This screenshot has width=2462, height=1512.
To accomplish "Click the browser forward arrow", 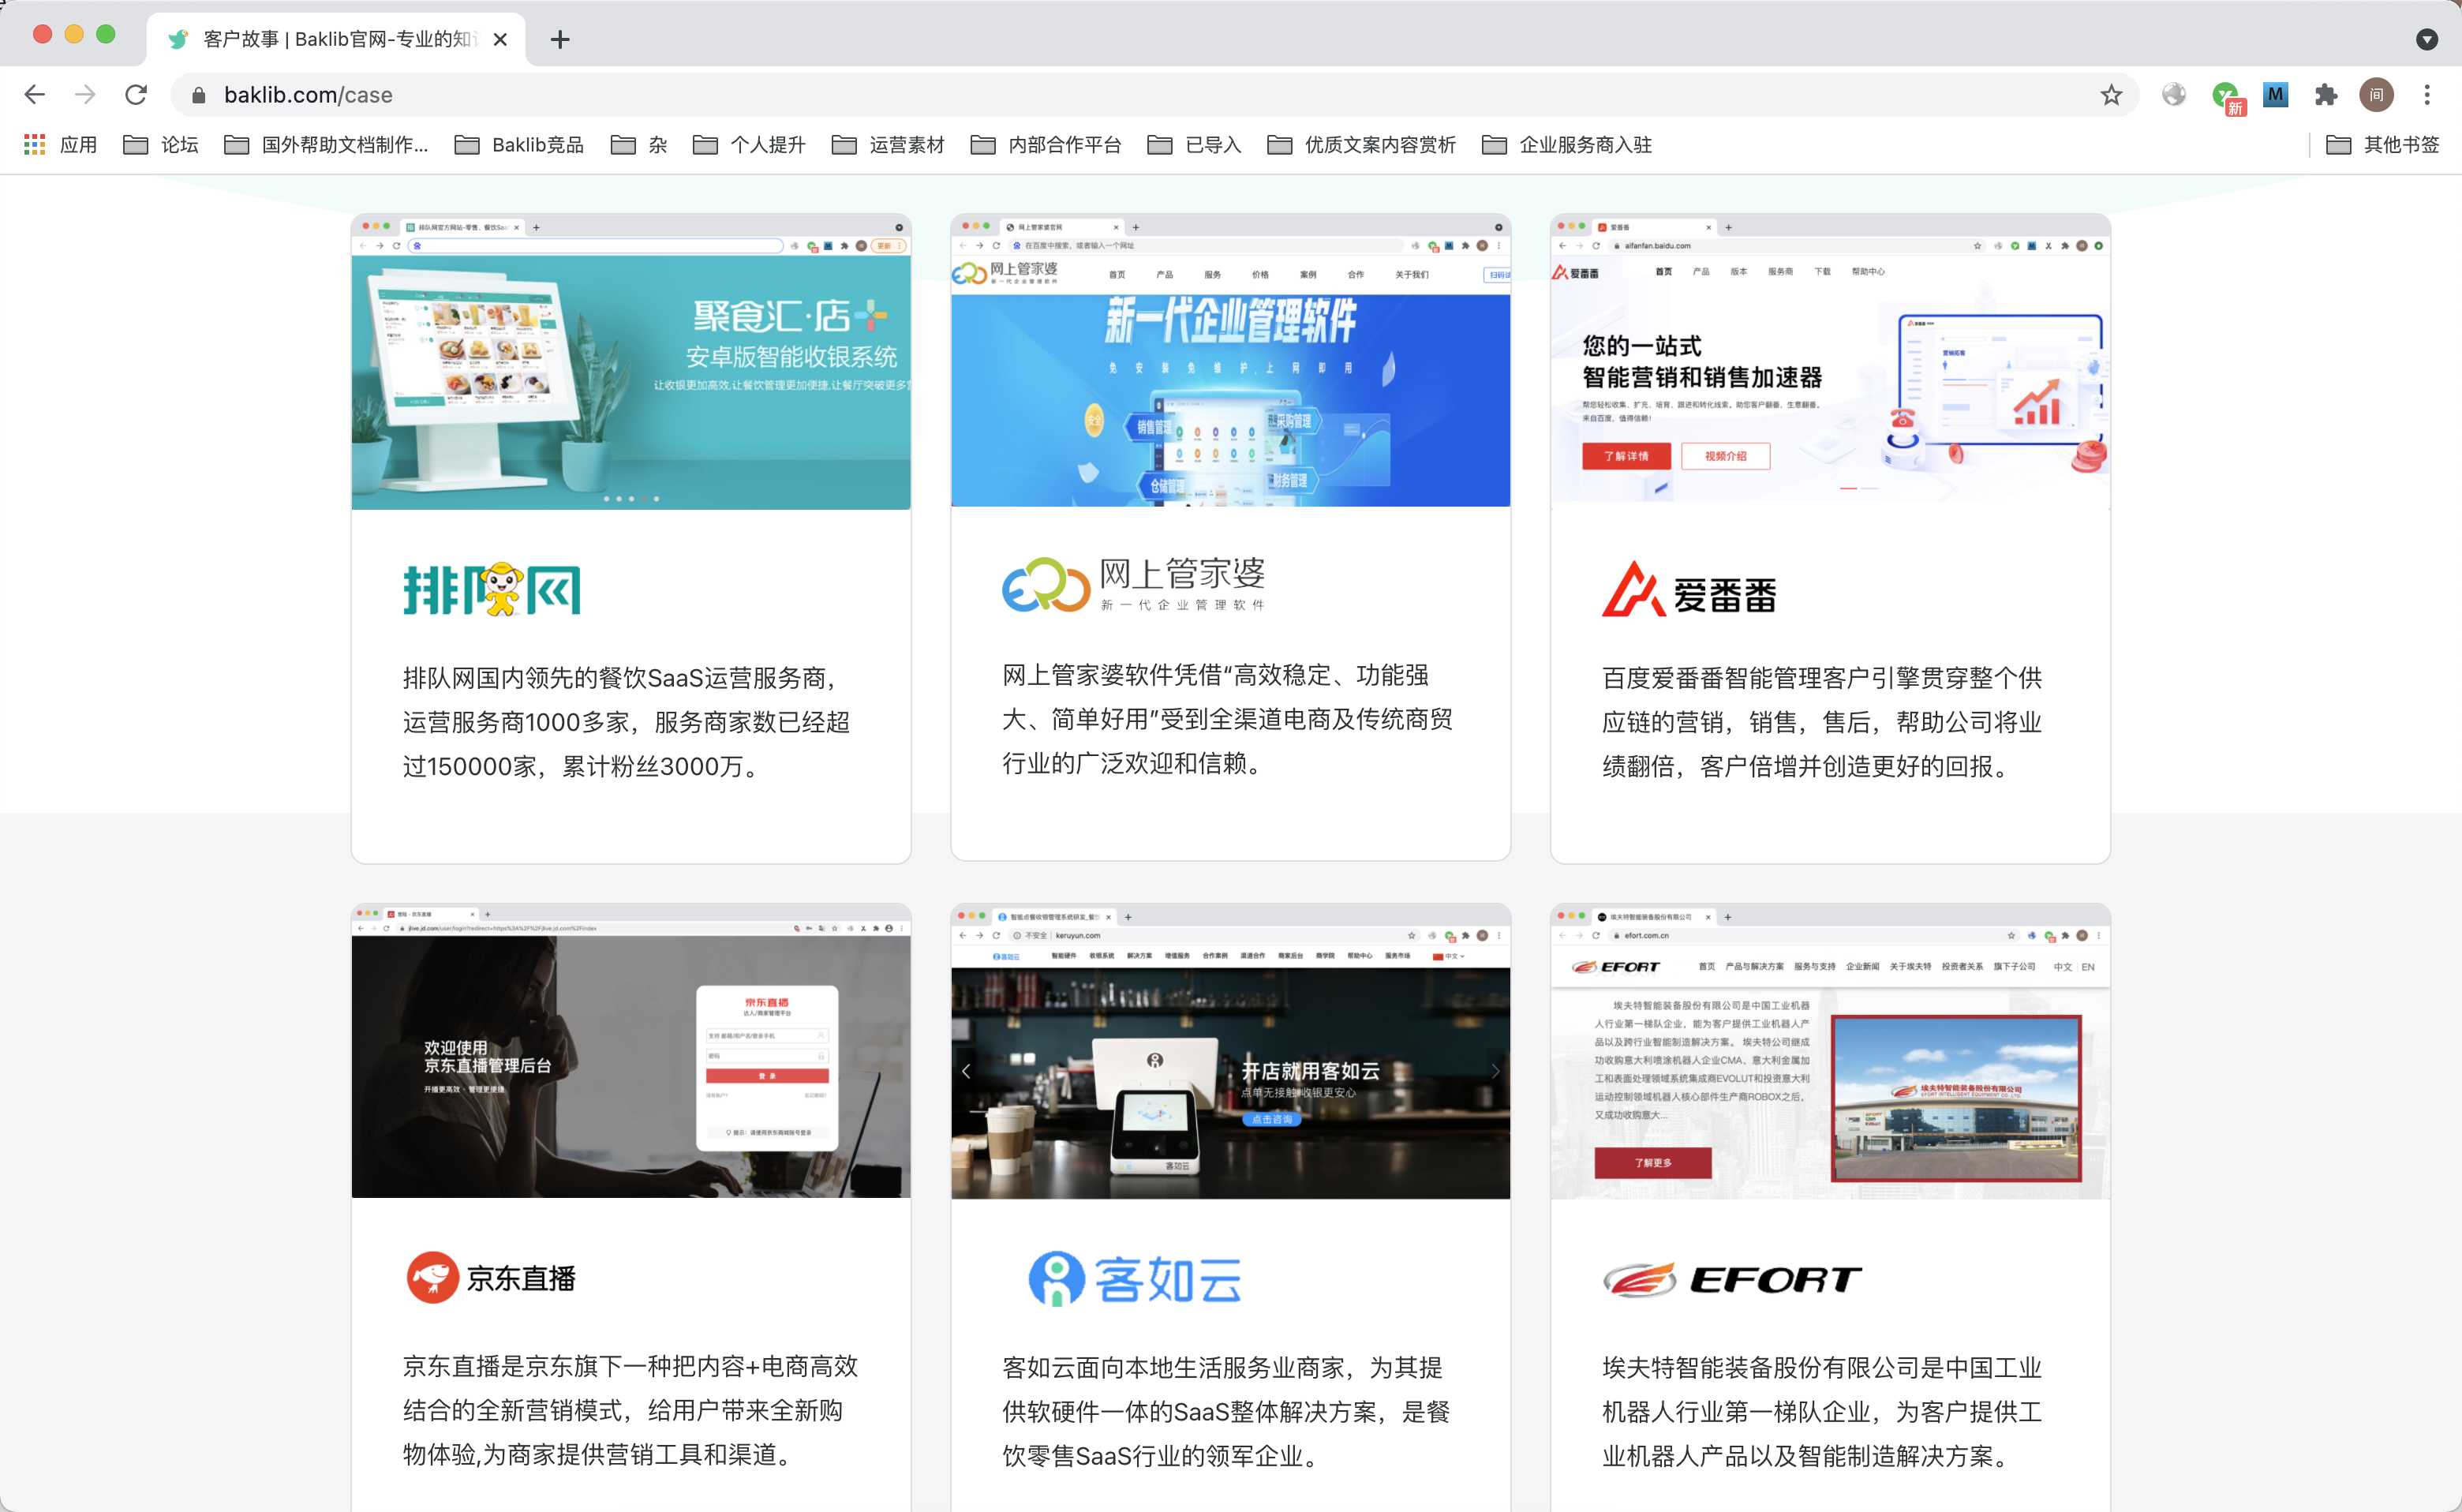I will [86, 95].
